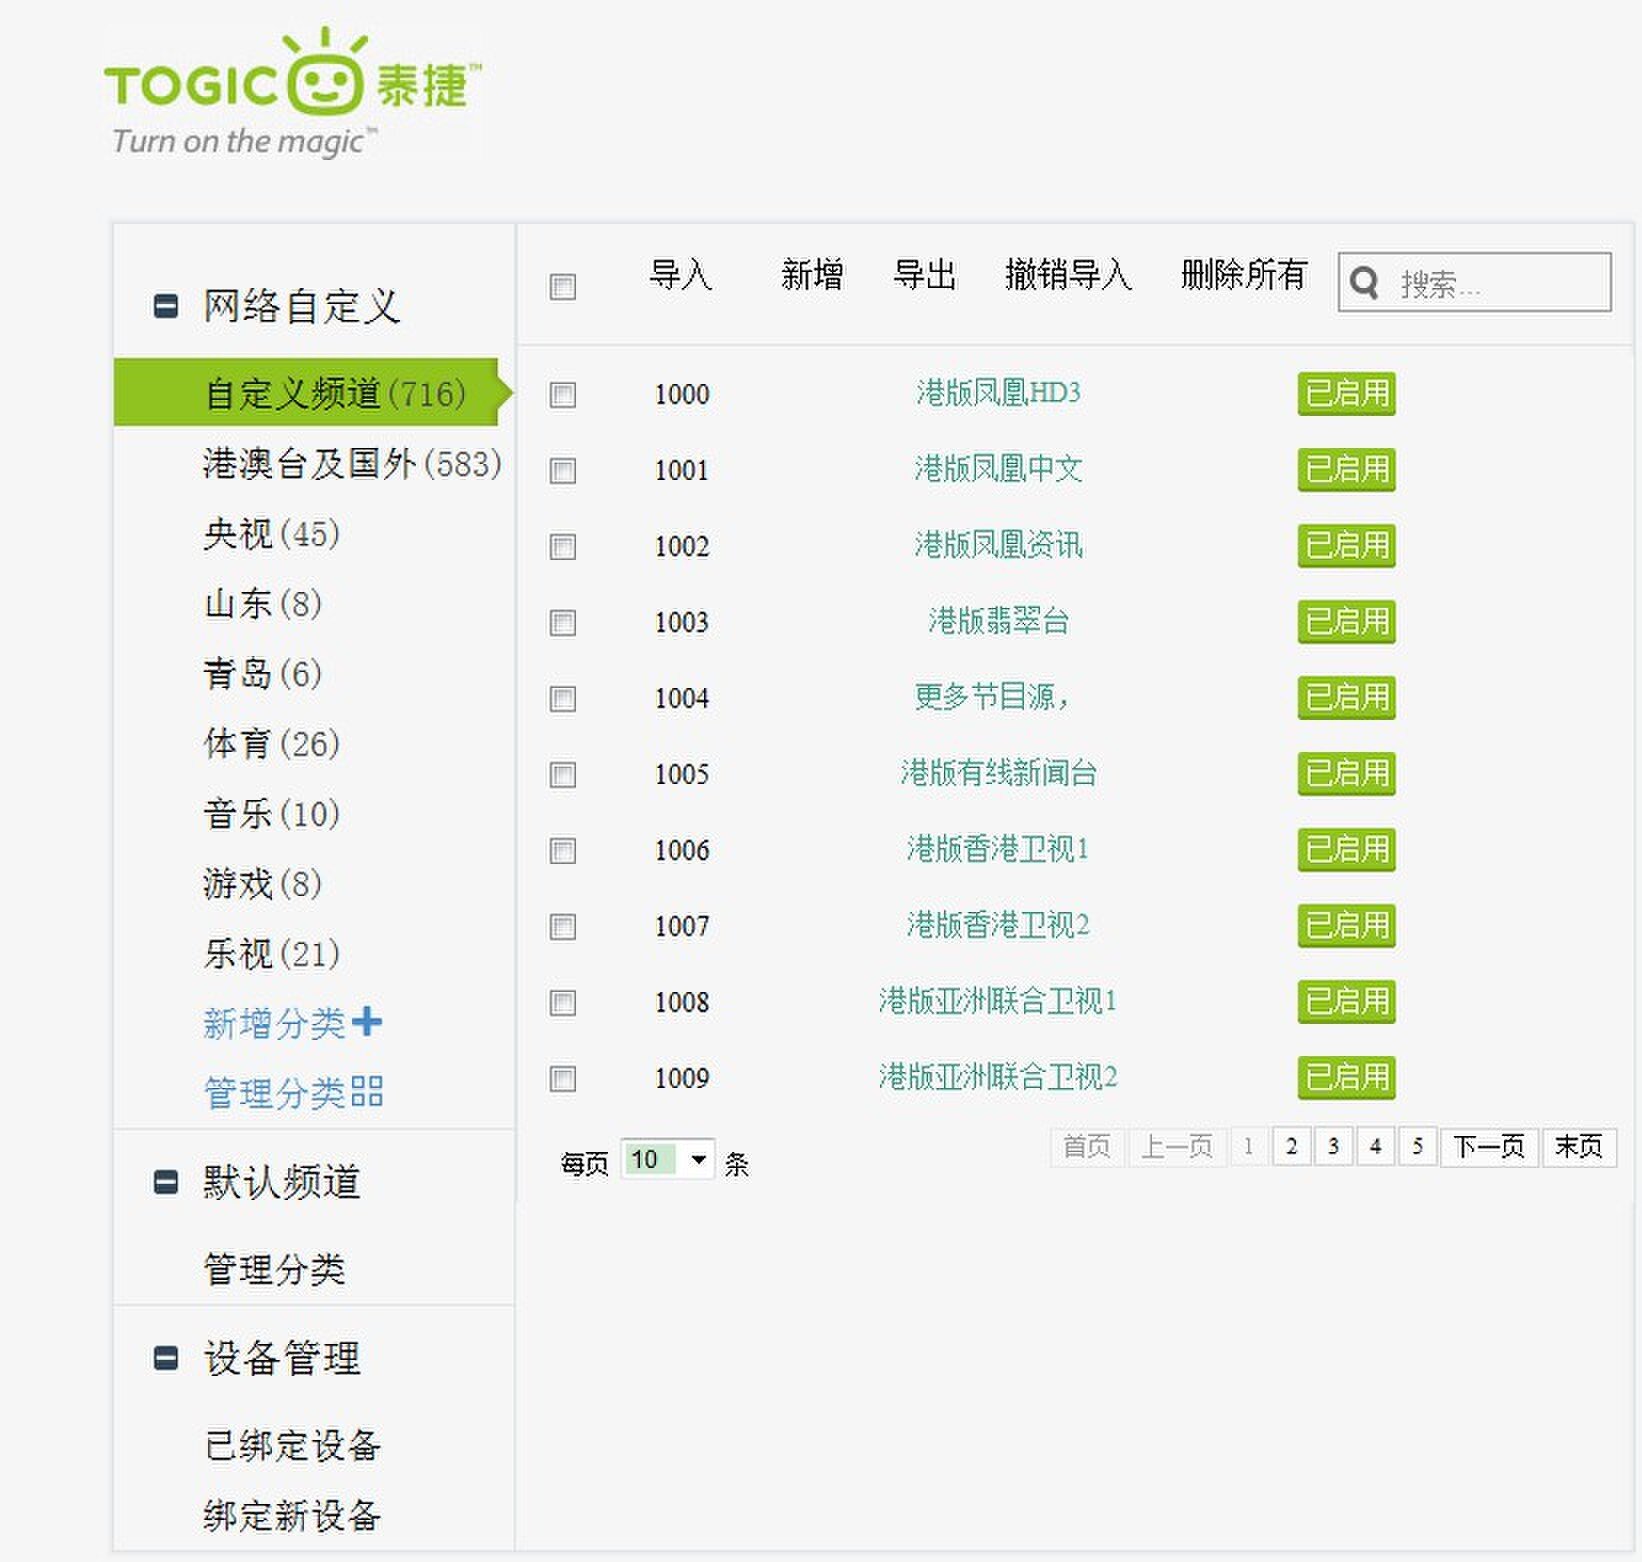Open channel link 更多节目源,
Viewport: 1642px width, 1562px height.
[x=991, y=696]
